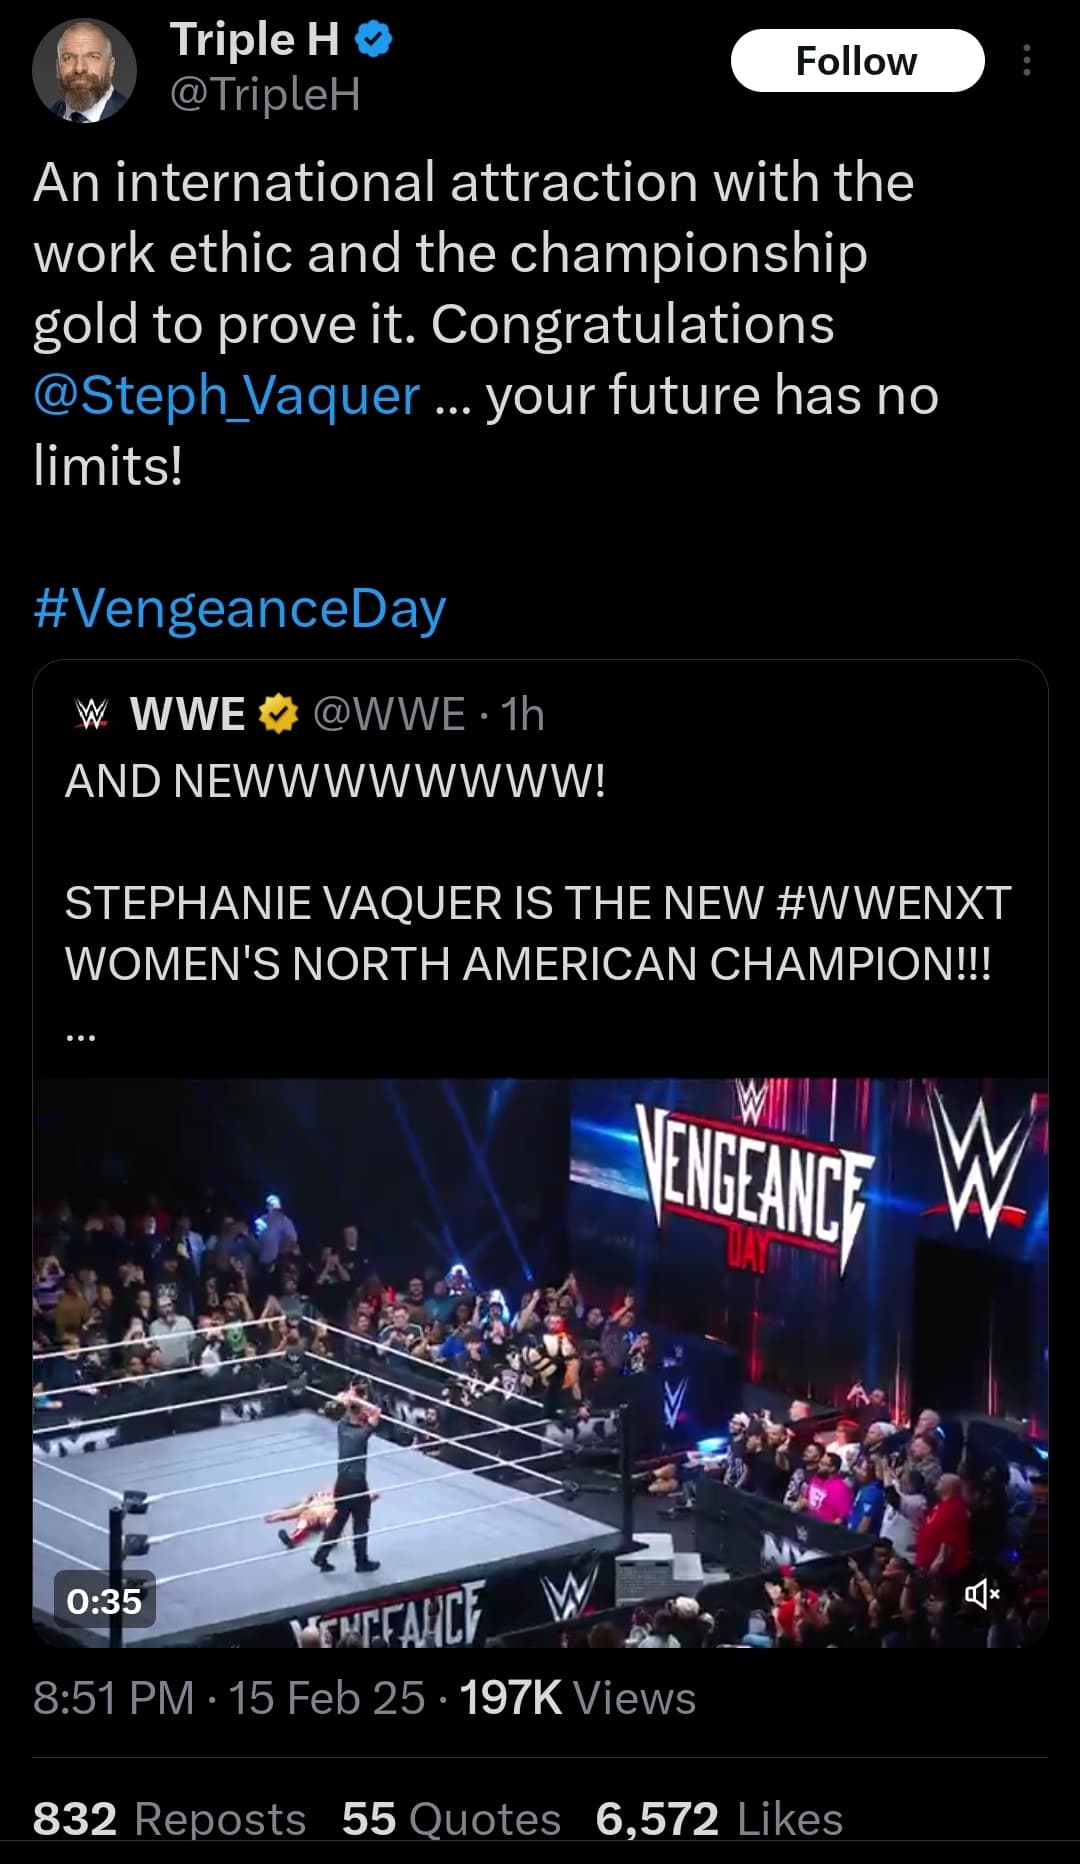This screenshot has height=1864, width=1080.
Task: View the 55 Quotes list
Action: 451,1819
